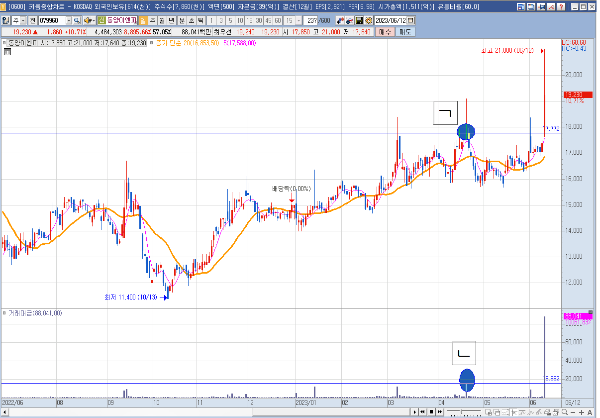Click the title bar pin window icon
Image resolution: width=600 pixels, height=418 pixels.
[x=541, y=7]
